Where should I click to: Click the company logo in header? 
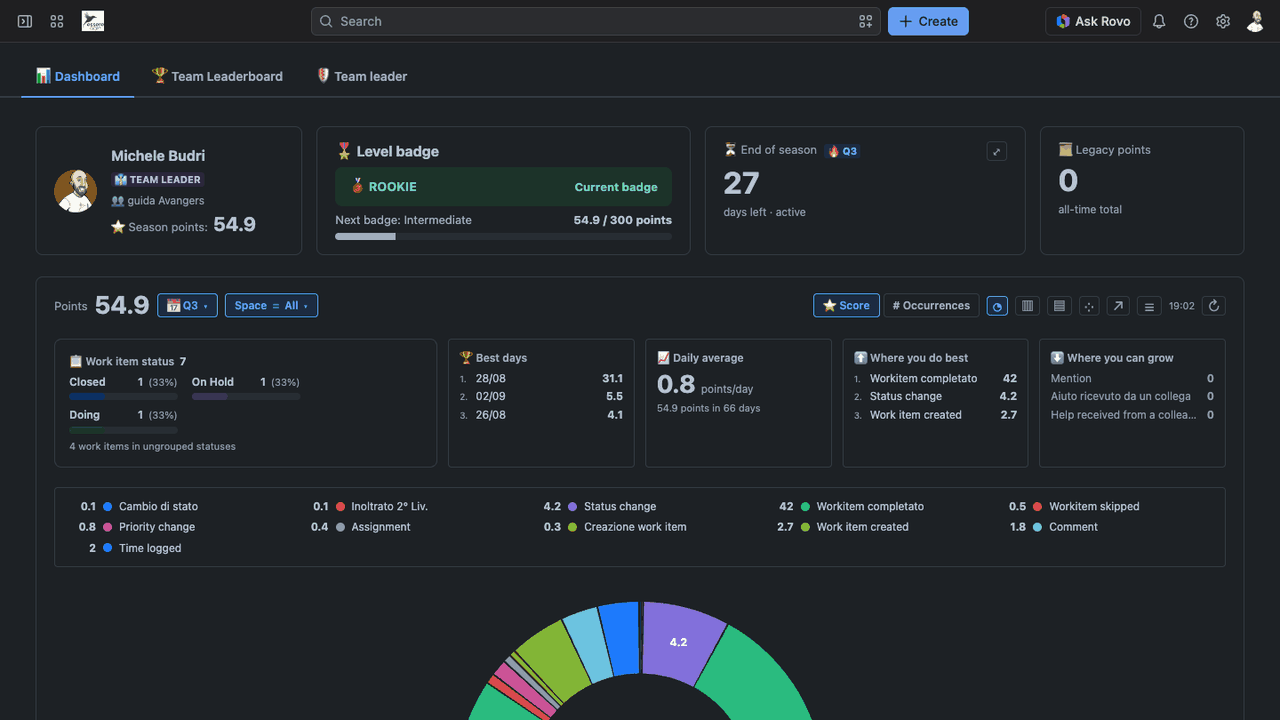pos(93,21)
